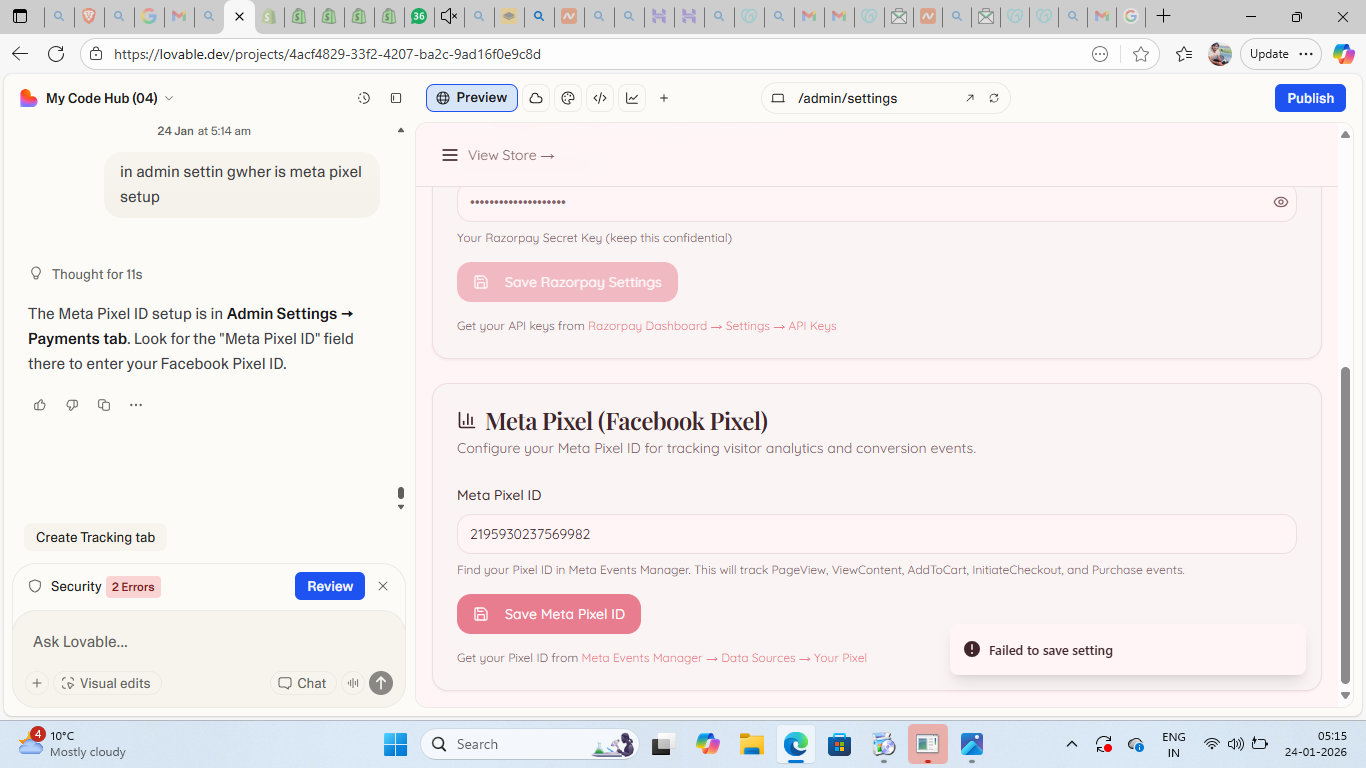Open preview in new tab arrow
The image size is (1366, 768).
(969, 98)
